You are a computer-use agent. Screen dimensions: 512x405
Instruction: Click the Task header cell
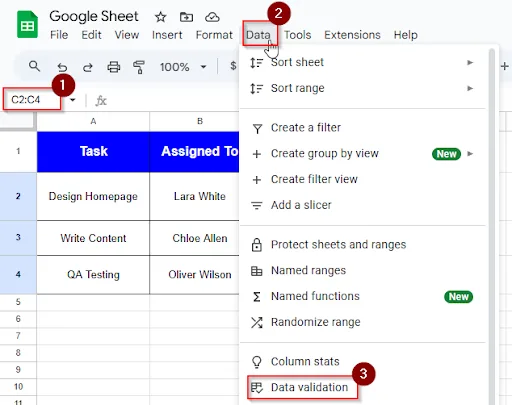(93, 152)
